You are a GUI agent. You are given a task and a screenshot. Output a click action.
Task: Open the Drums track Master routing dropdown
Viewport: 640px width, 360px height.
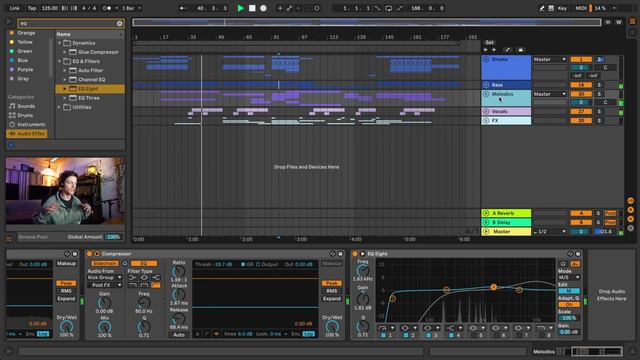pos(549,60)
